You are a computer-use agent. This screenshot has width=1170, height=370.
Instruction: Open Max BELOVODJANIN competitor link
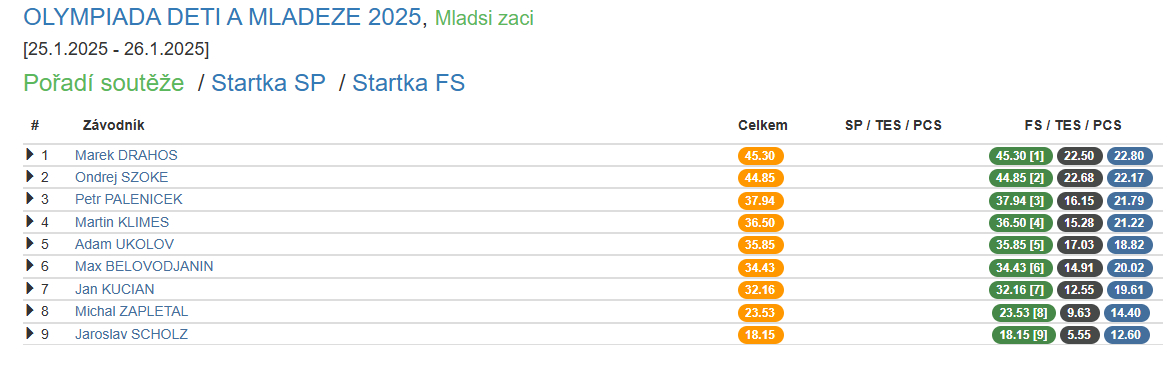pos(144,266)
